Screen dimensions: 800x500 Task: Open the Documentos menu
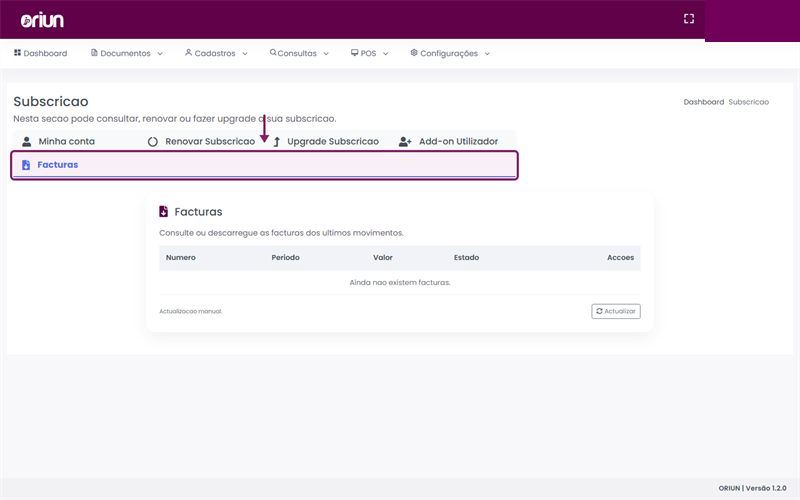127,53
